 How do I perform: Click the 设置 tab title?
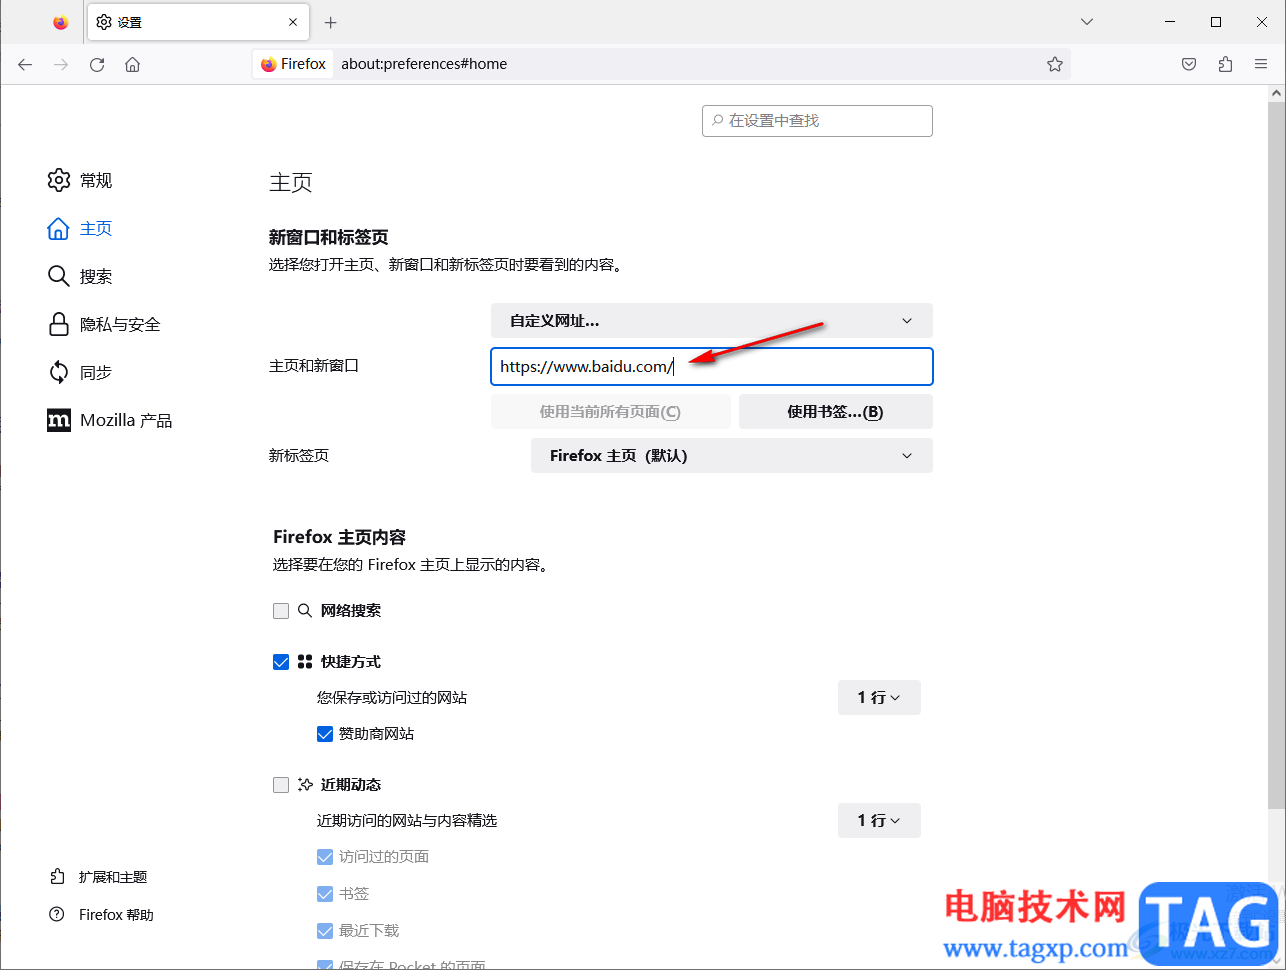pos(130,22)
